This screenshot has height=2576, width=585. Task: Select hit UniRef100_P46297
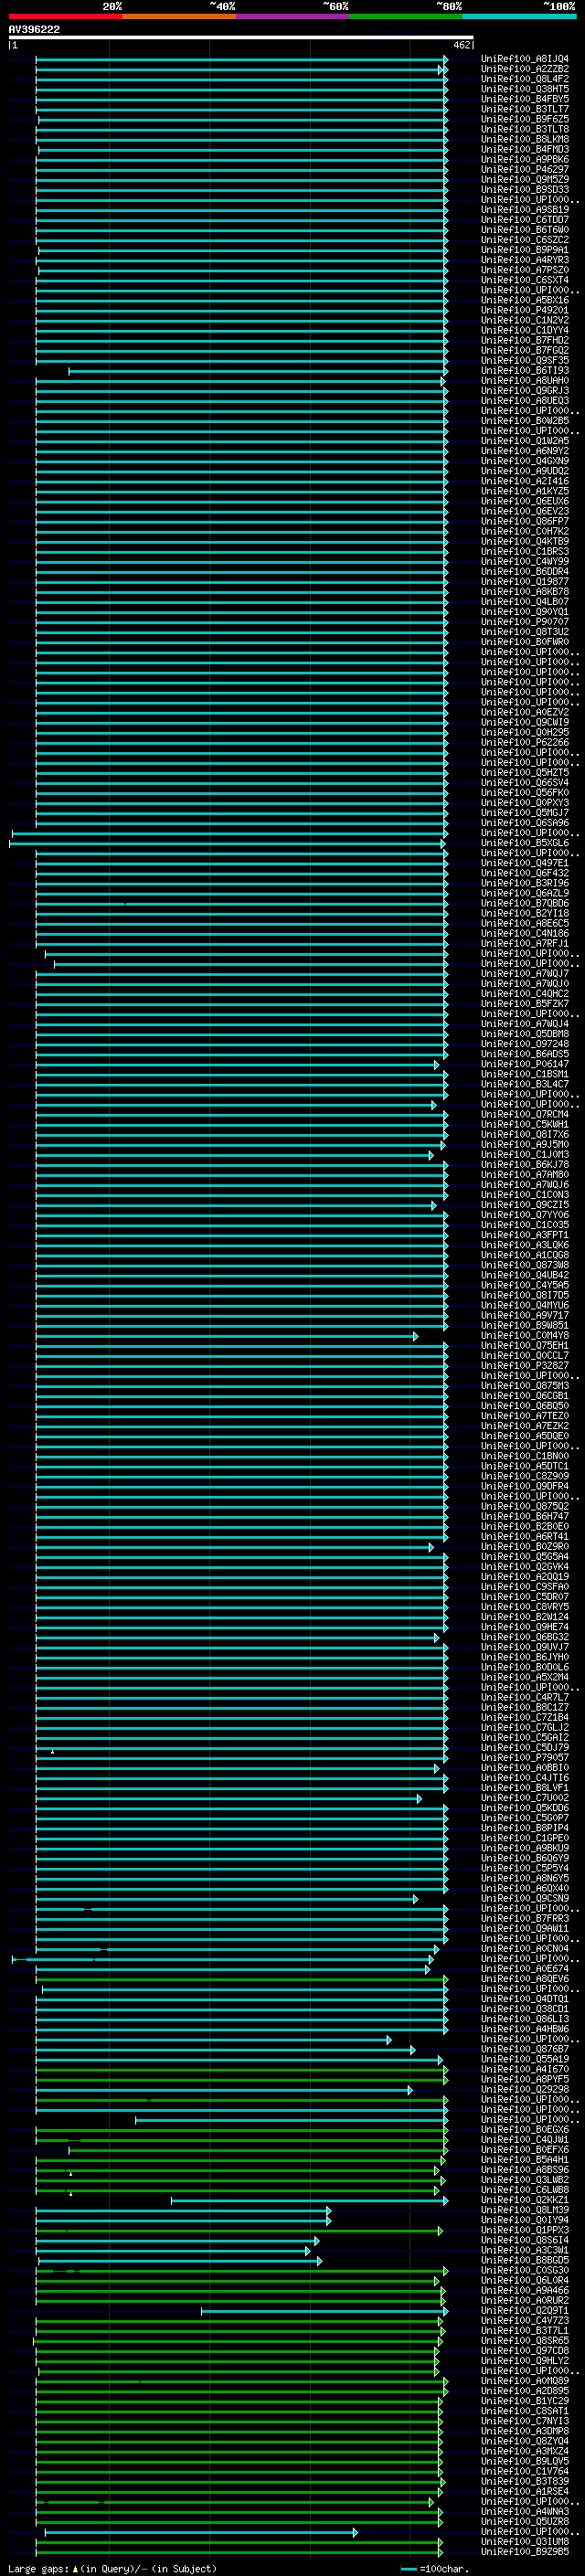pyautogui.click(x=524, y=169)
